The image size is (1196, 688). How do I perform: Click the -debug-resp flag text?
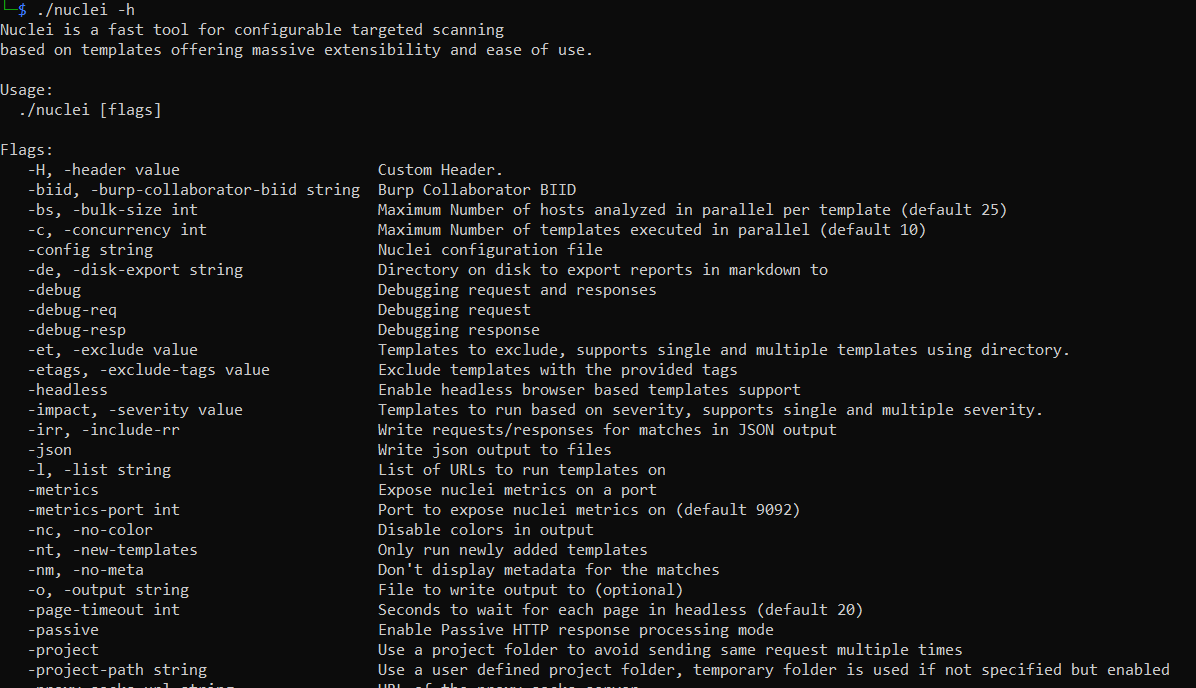point(77,330)
